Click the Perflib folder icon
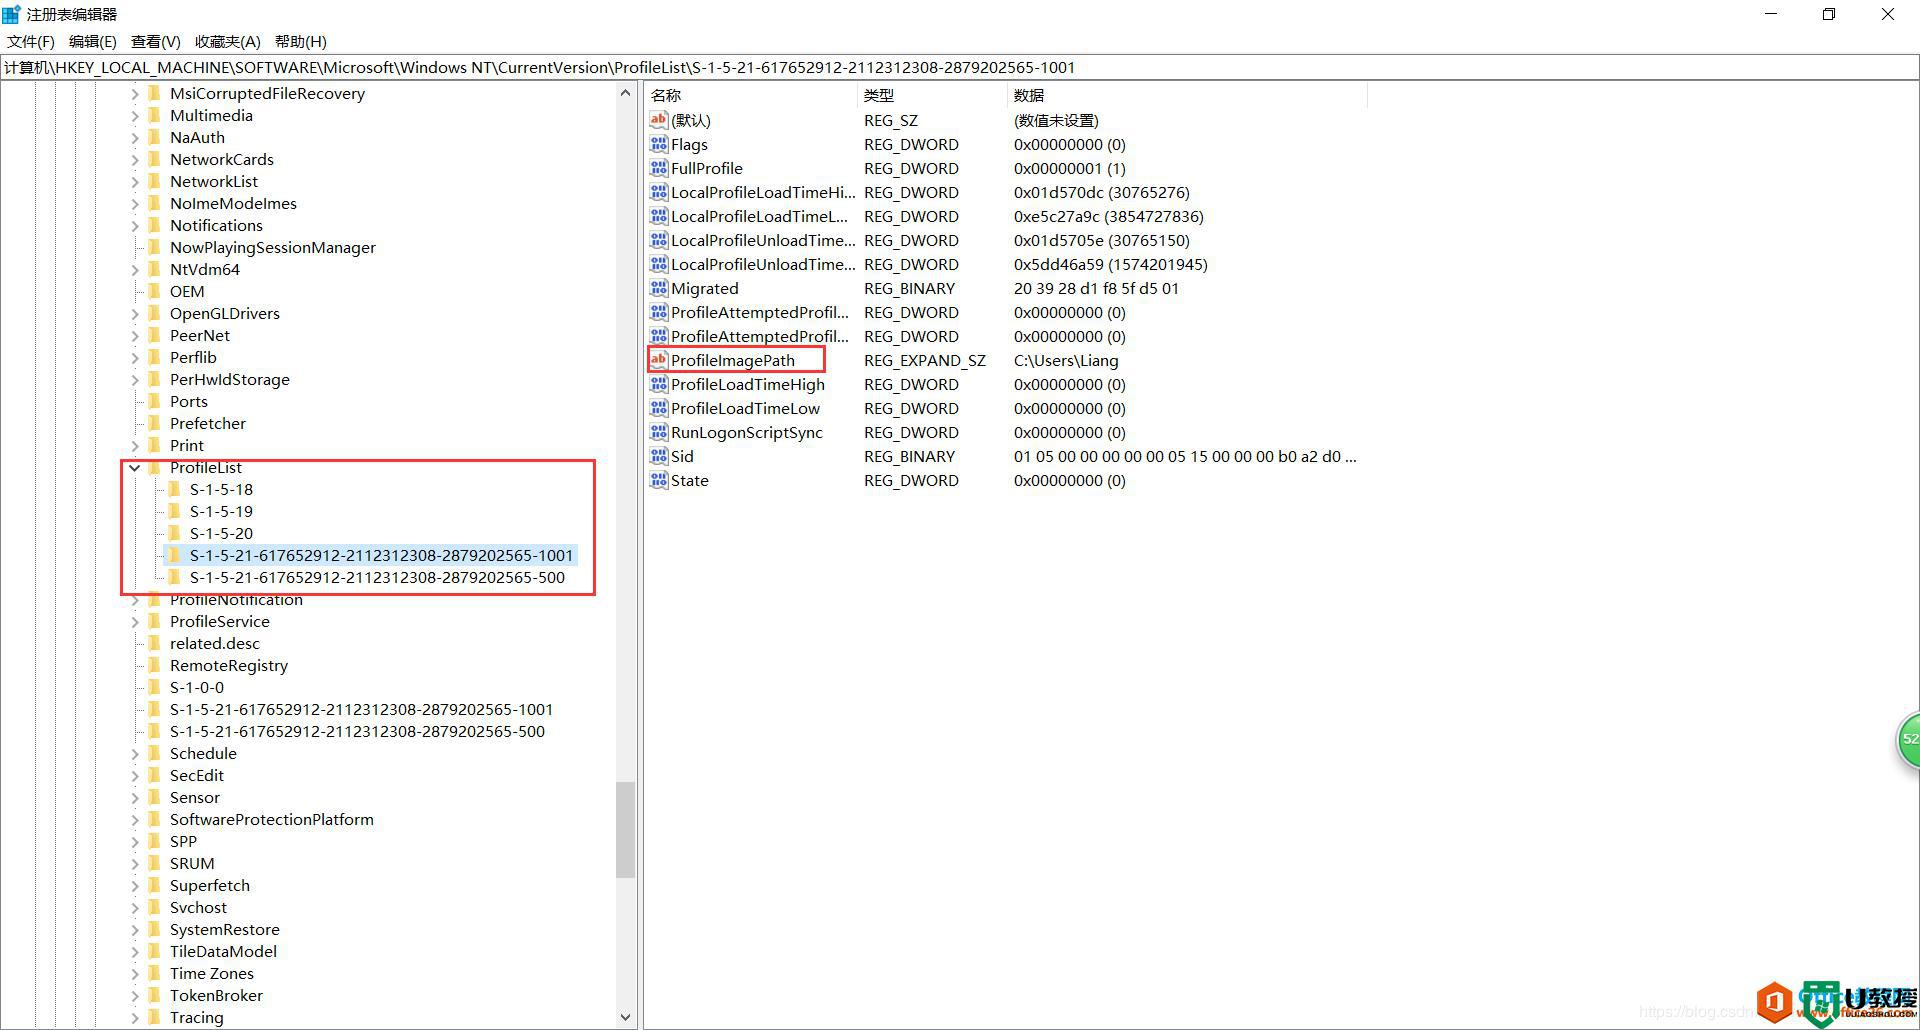This screenshot has height=1030, width=1920. 154,357
